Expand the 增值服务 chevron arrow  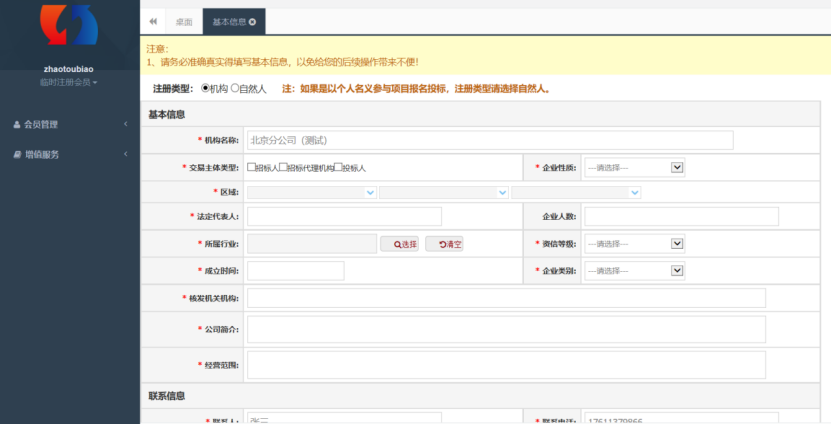[x=125, y=155]
